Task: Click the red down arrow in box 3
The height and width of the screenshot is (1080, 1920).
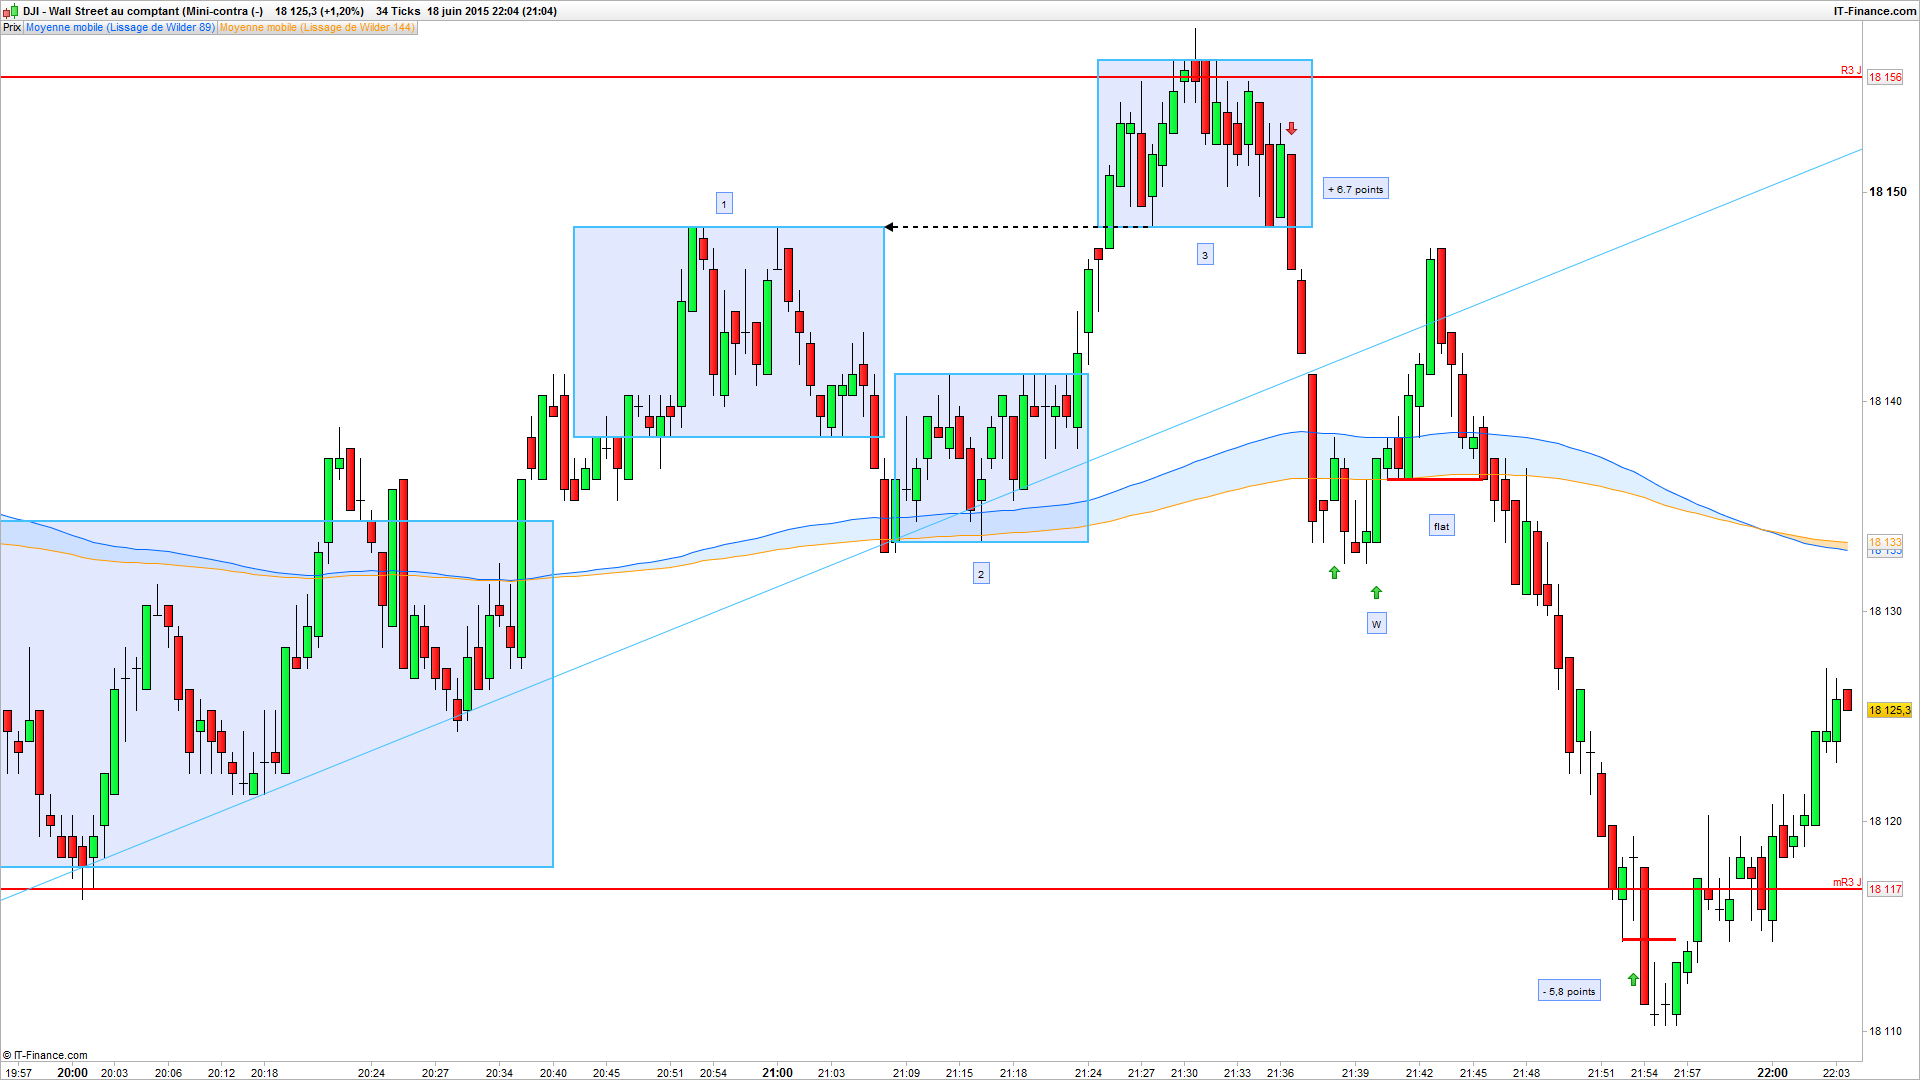Action: coord(1292,129)
